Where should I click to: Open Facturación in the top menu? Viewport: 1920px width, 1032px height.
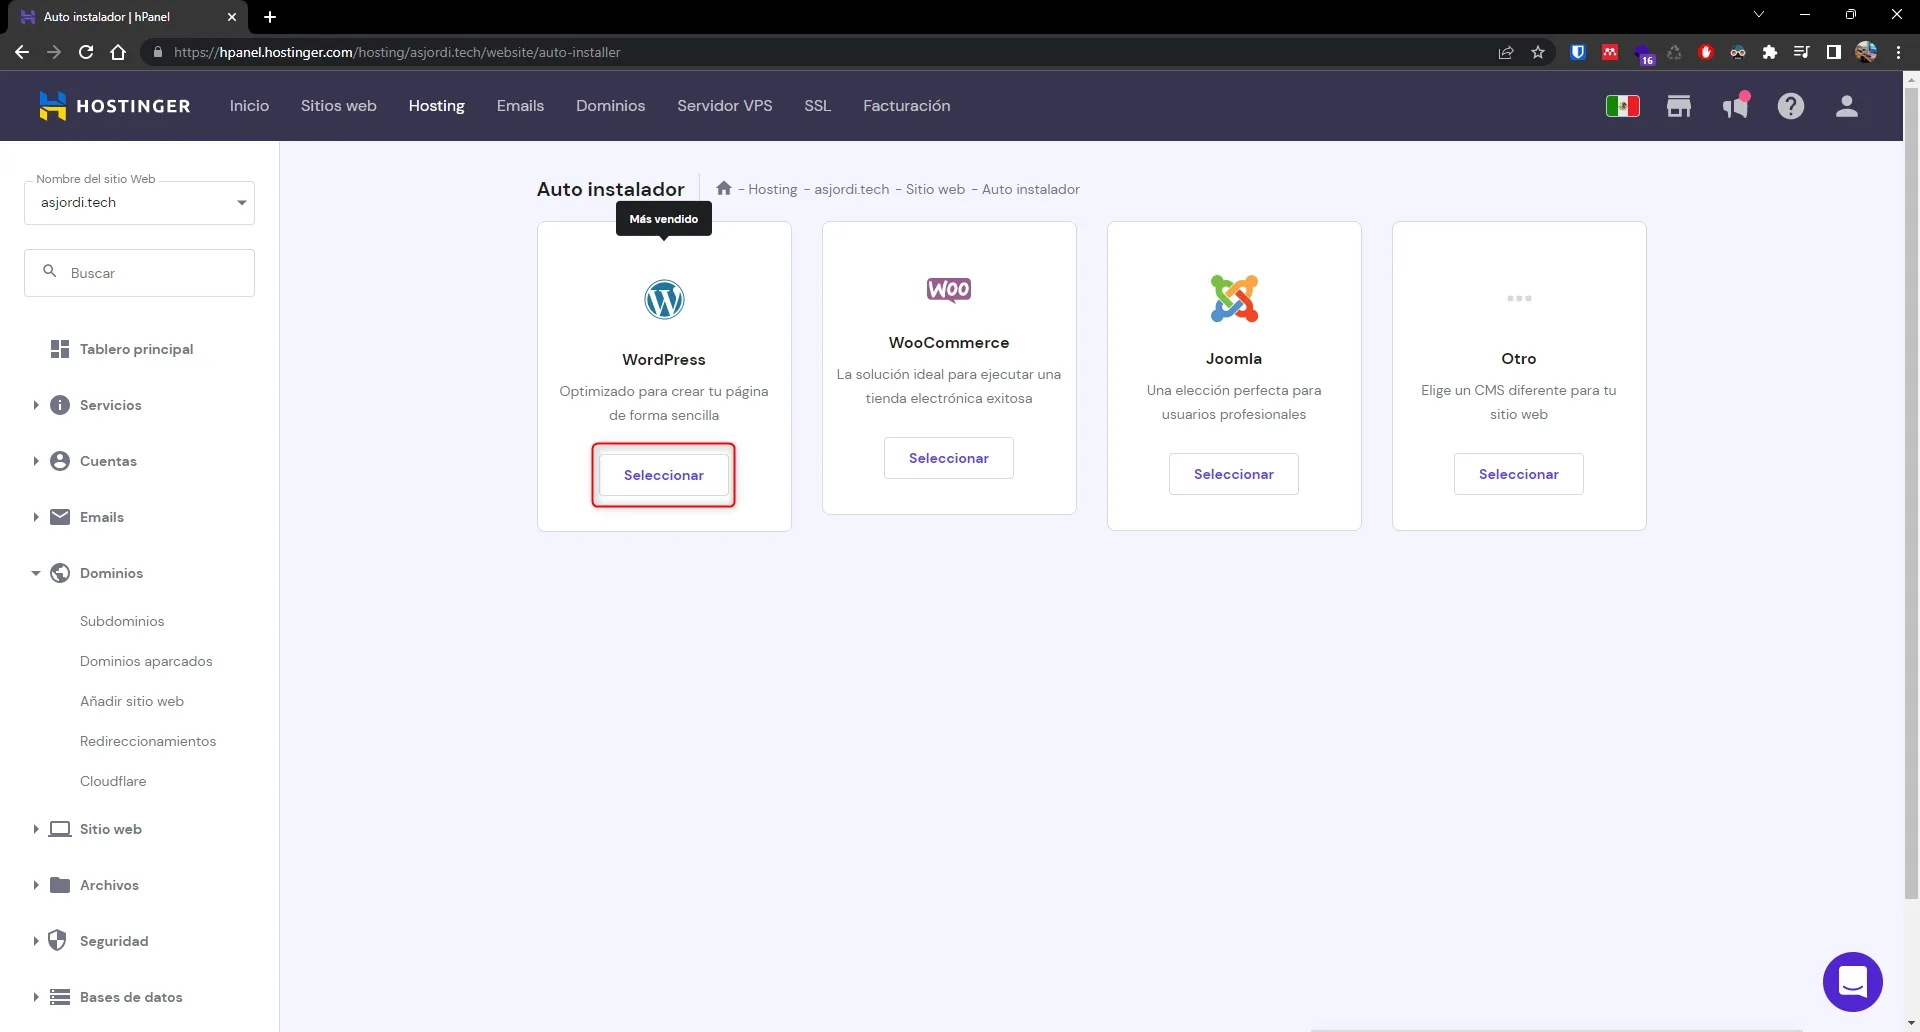(x=907, y=106)
